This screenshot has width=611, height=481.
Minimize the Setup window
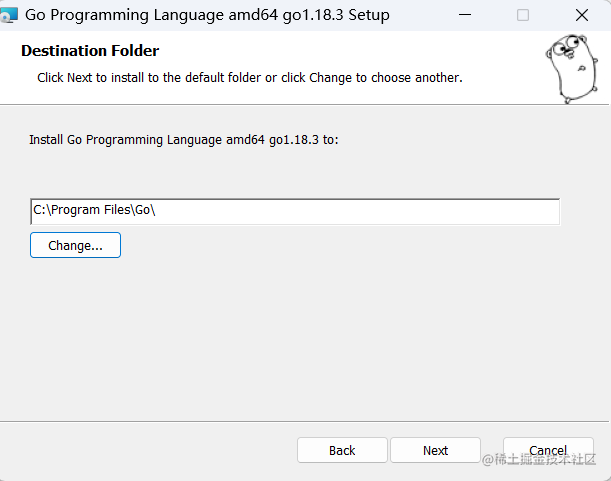click(465, 15)
